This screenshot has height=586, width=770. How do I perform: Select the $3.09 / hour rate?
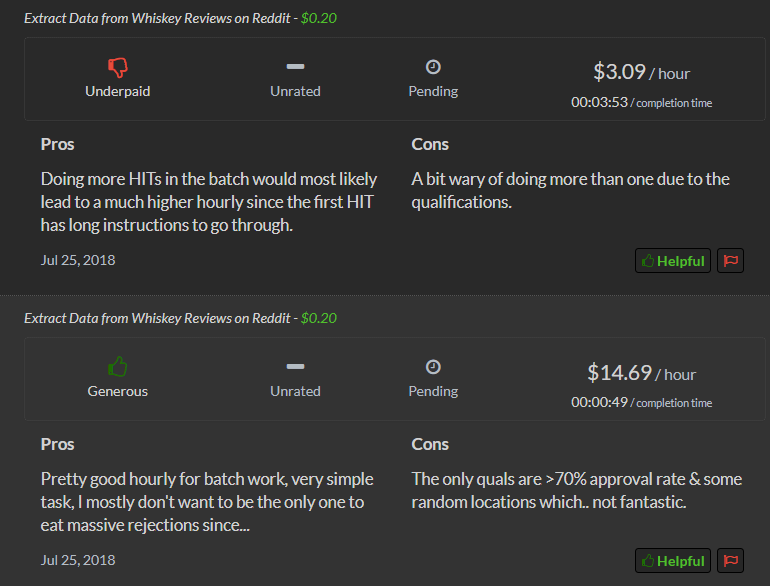coord(641,72)
